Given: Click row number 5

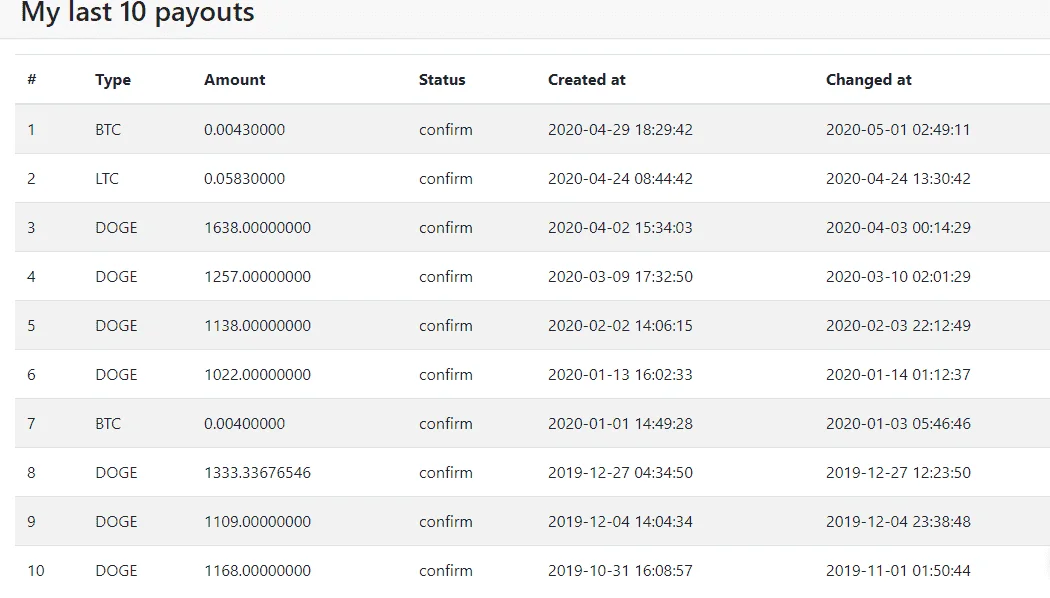Looking at the screenshot, I should click(x=31, y=325).
